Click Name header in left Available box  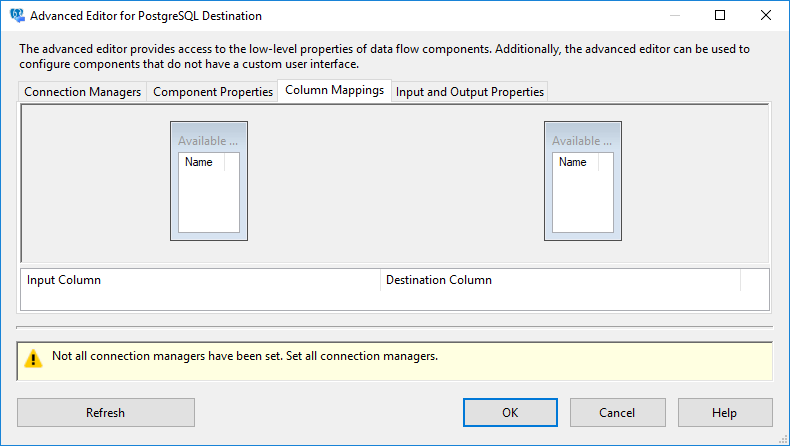(x=202, y=162)
